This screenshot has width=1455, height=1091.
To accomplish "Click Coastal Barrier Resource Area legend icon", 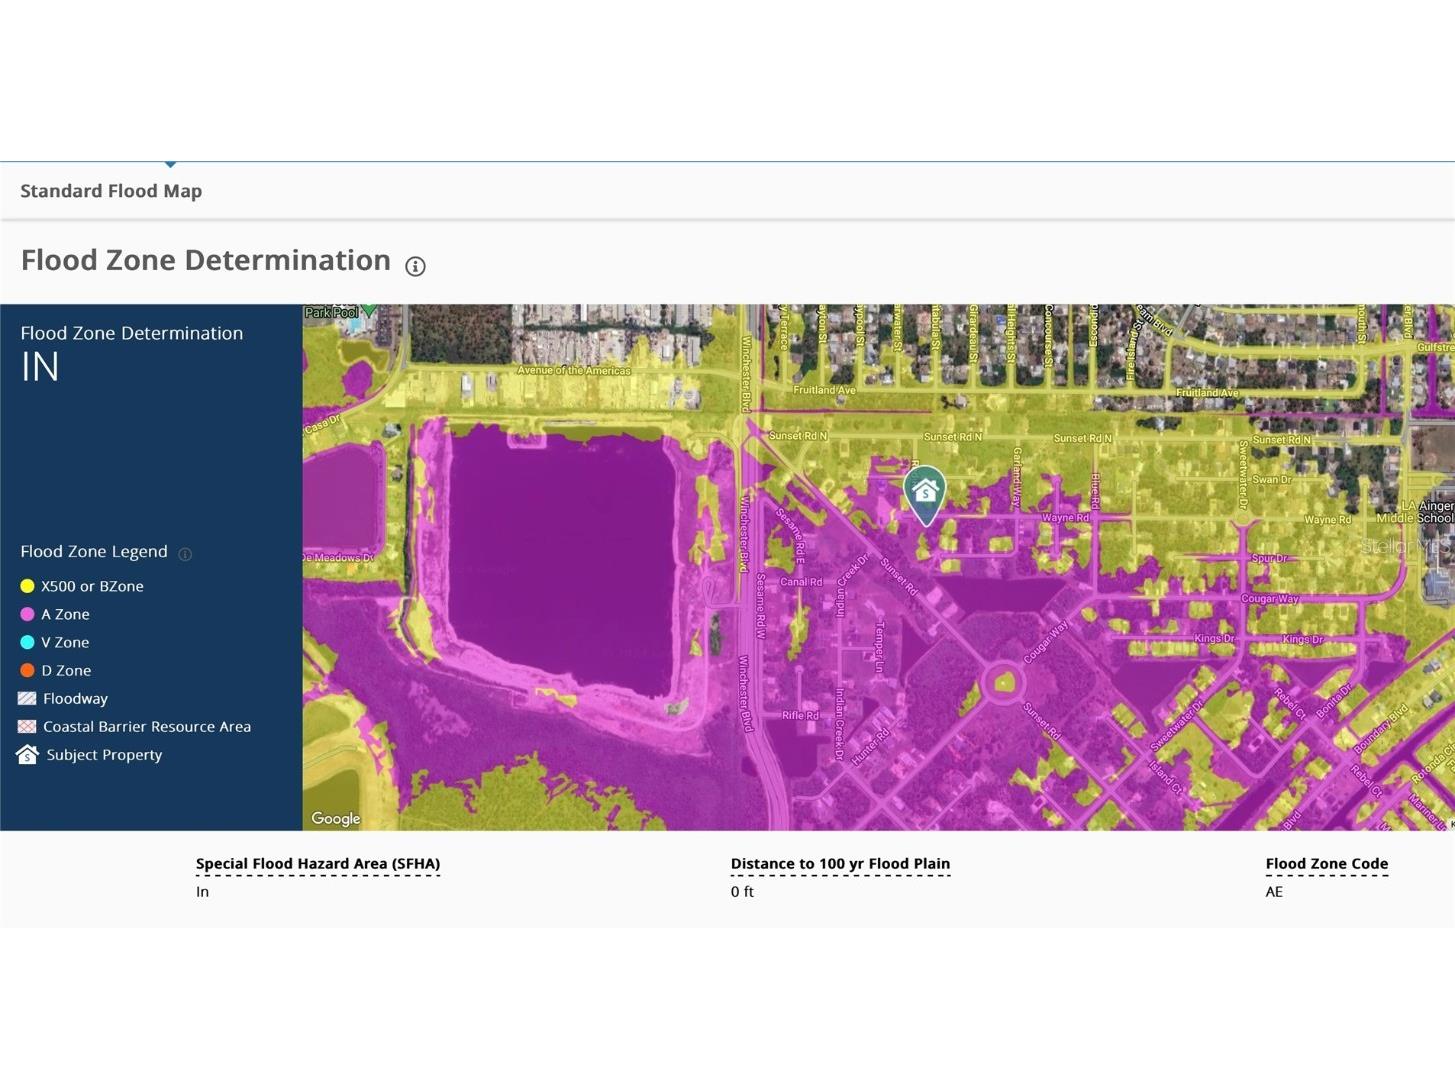I will click(27, 727).
